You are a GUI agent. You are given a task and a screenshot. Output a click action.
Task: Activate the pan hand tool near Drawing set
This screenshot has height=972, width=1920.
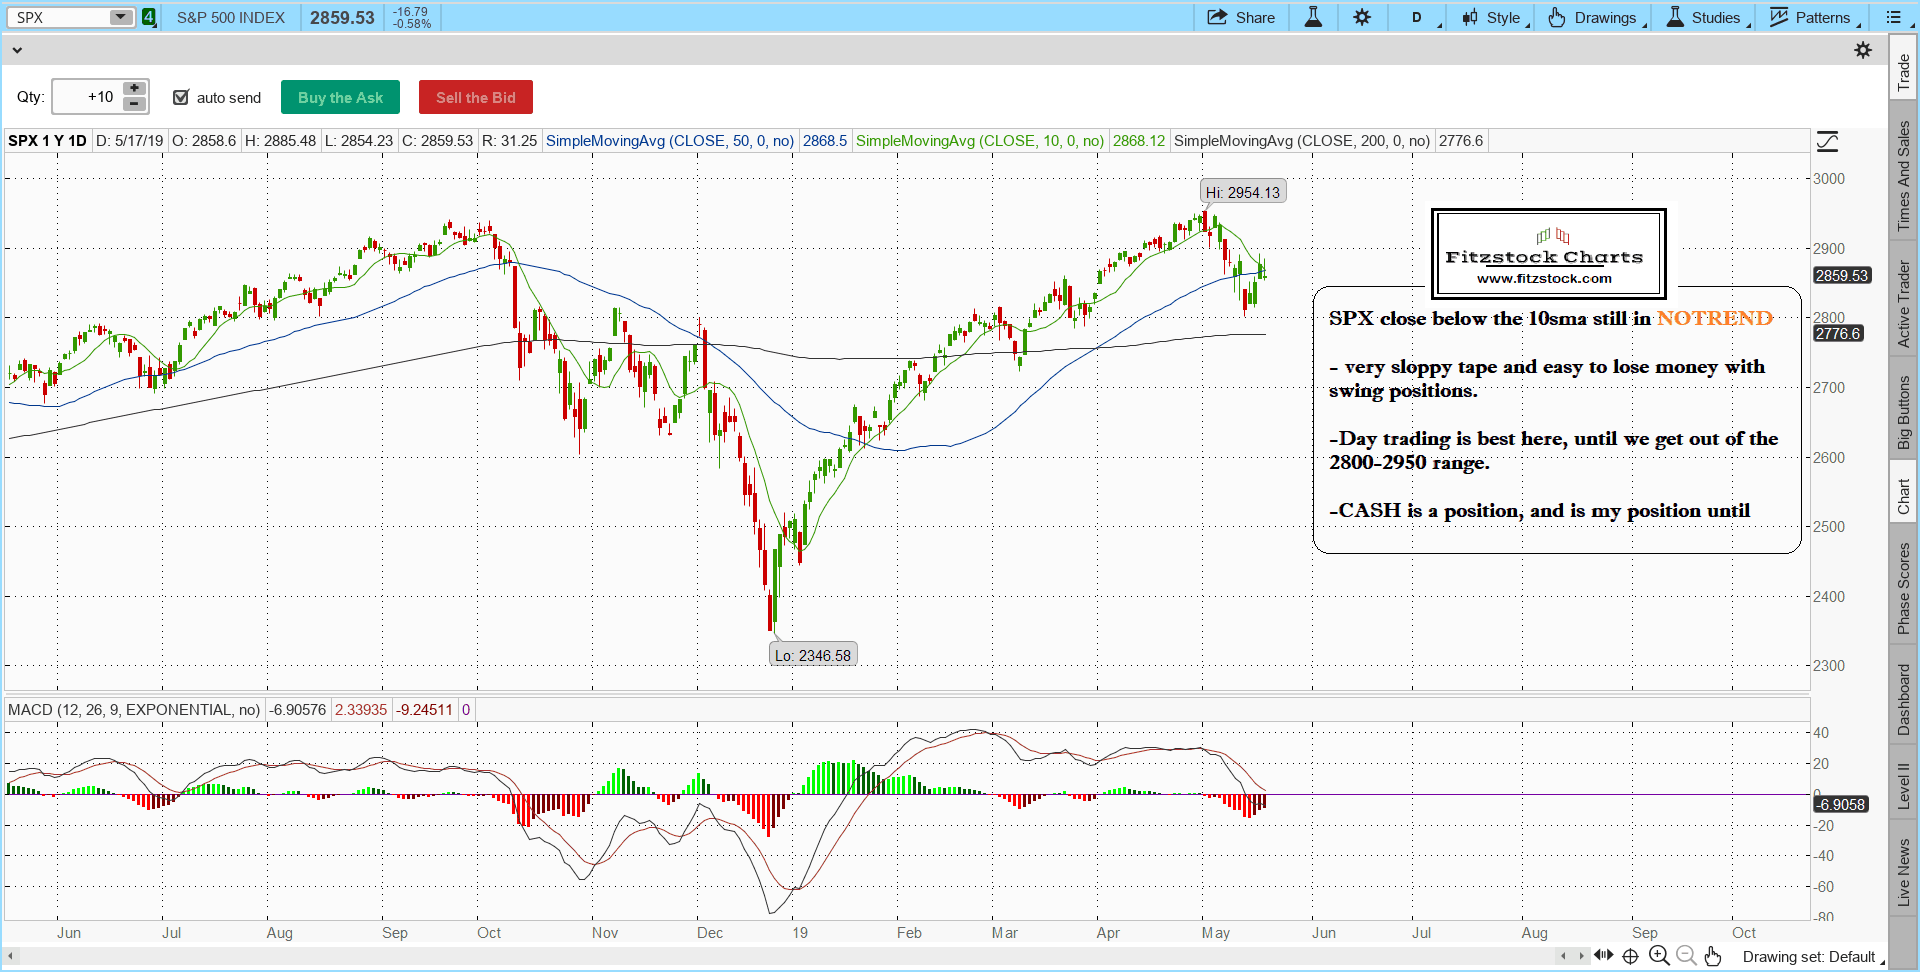pos(1714,957)
